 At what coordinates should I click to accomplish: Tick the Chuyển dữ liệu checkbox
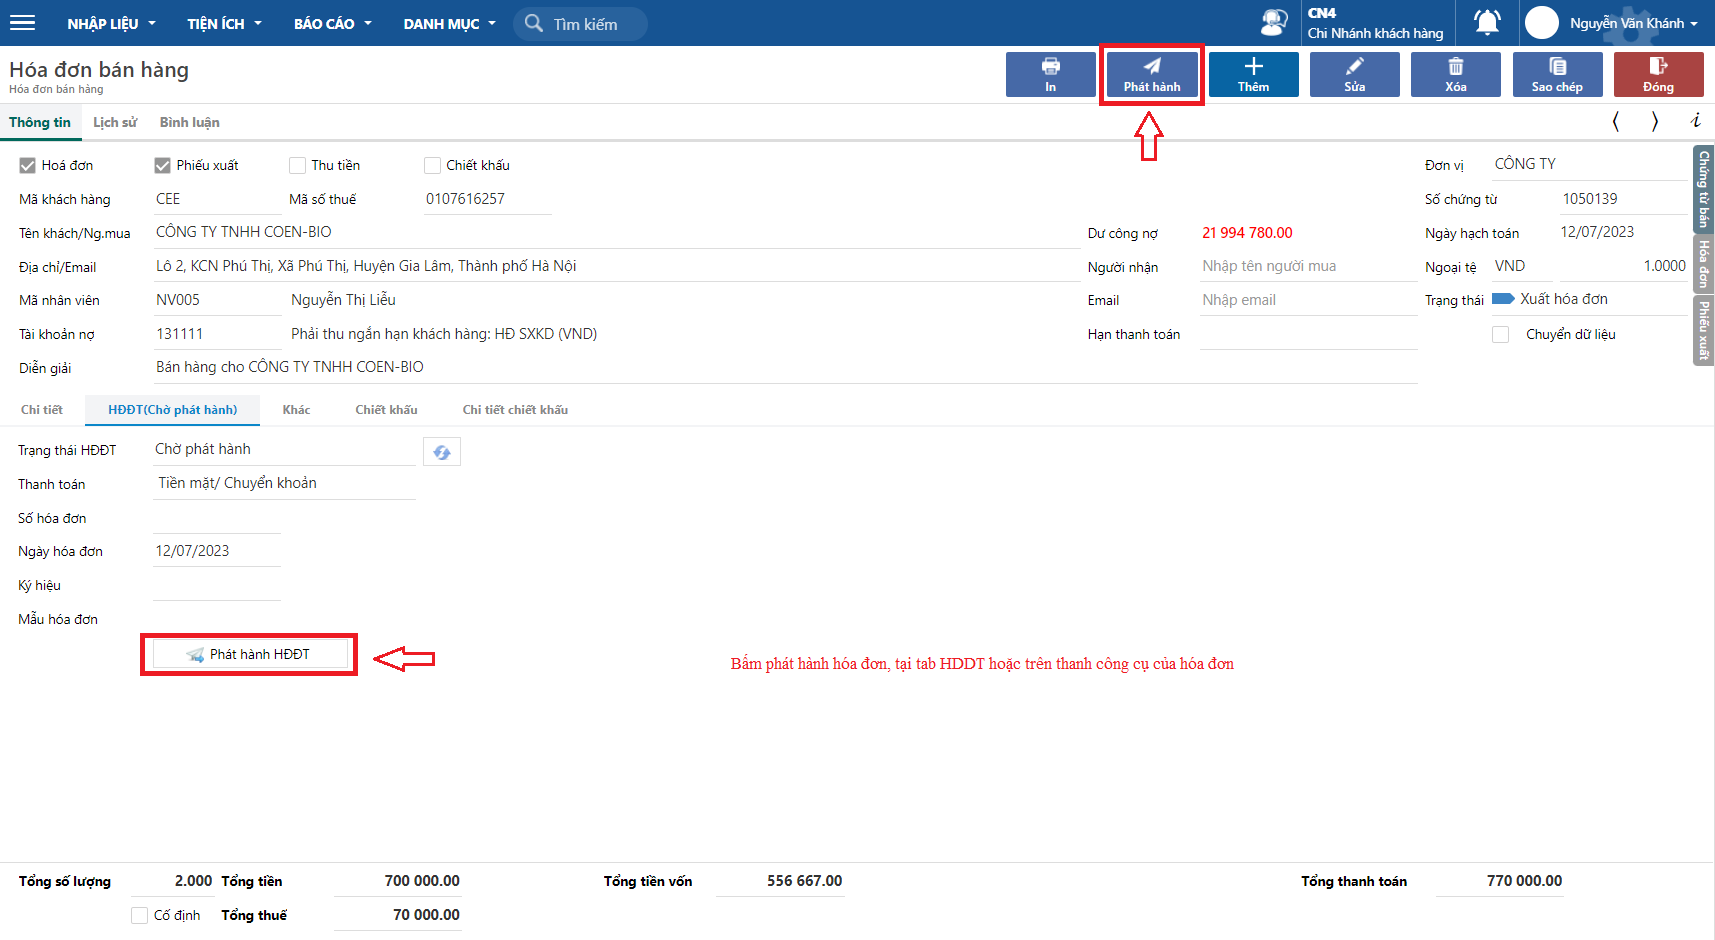coord(1500,335)
